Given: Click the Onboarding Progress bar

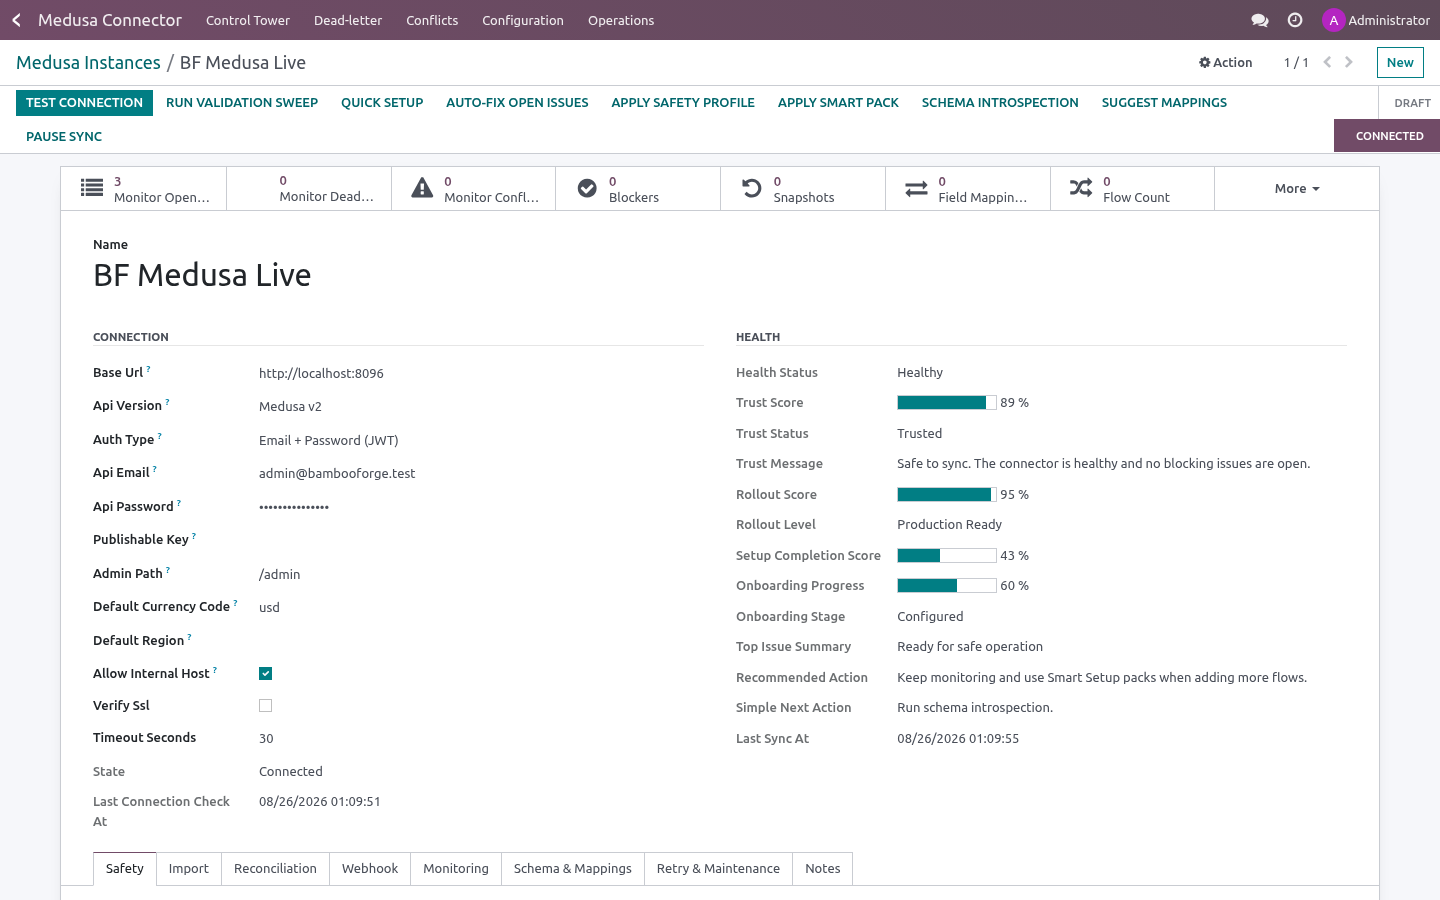Looking at the screenshot, I should coord(947,586).
